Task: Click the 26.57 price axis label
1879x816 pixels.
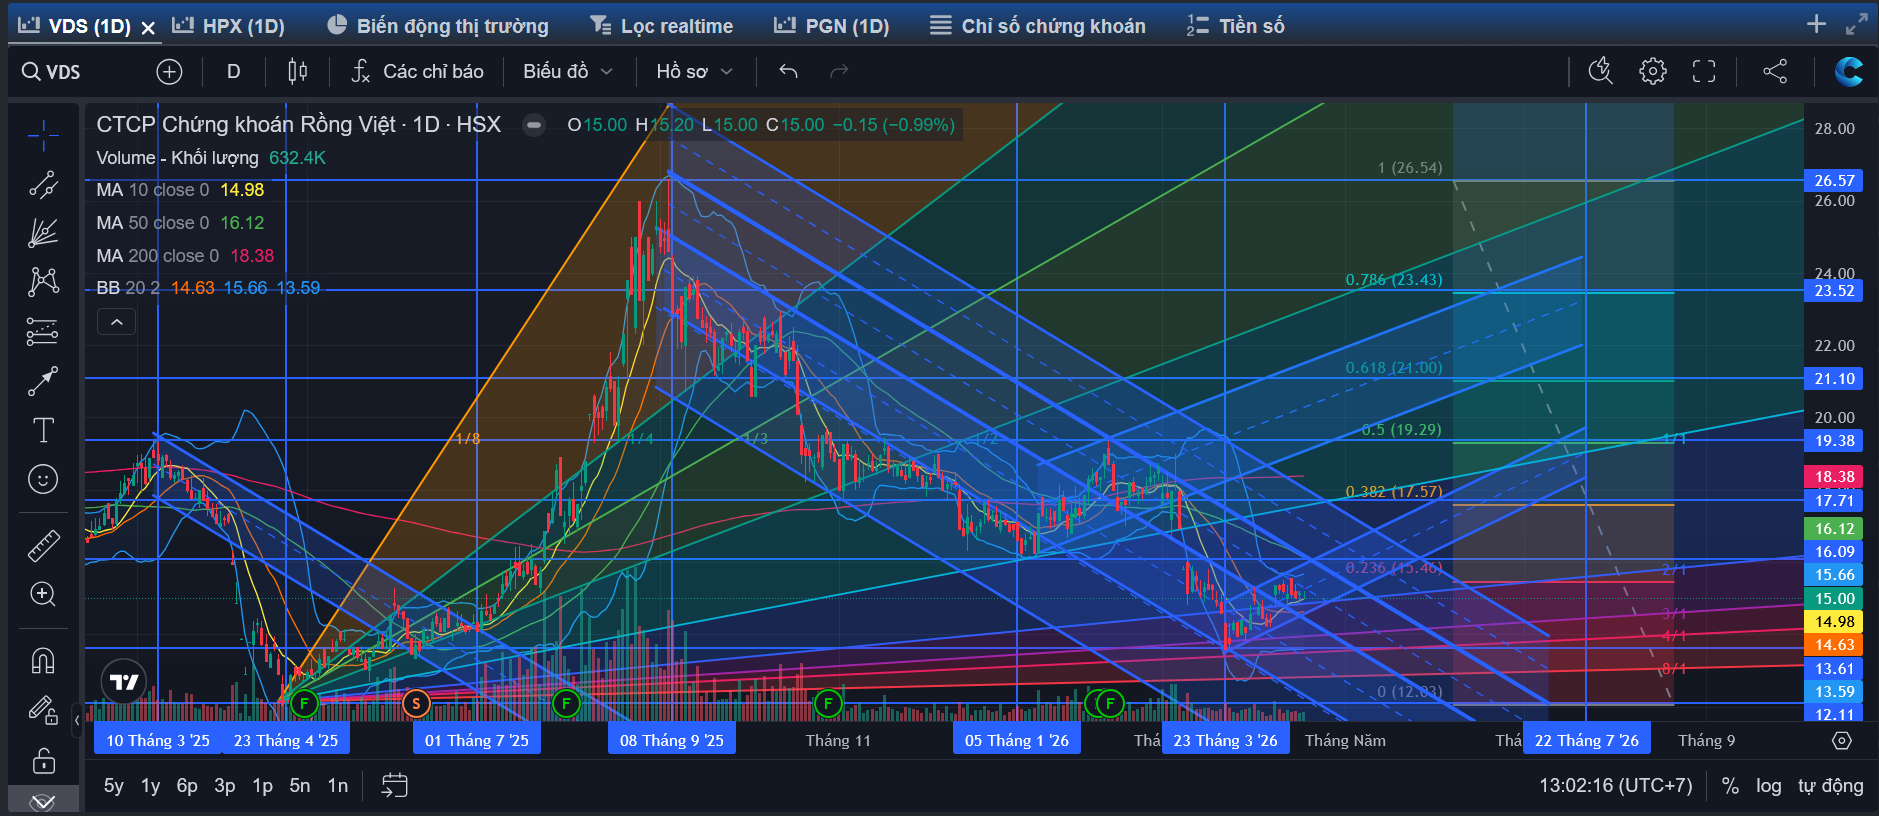Action: [1835, 181]
